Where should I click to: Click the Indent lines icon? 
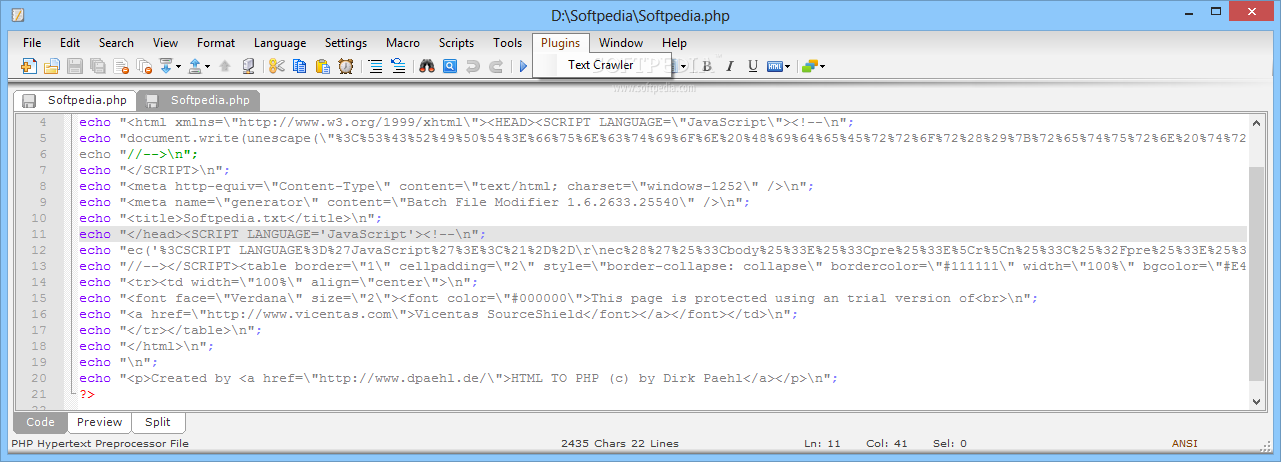(x=375, y=67)
